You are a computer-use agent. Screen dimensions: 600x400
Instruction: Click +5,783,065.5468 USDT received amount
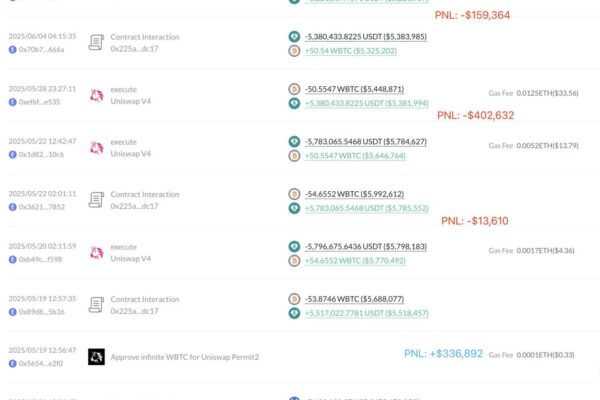tap(367, 208)
